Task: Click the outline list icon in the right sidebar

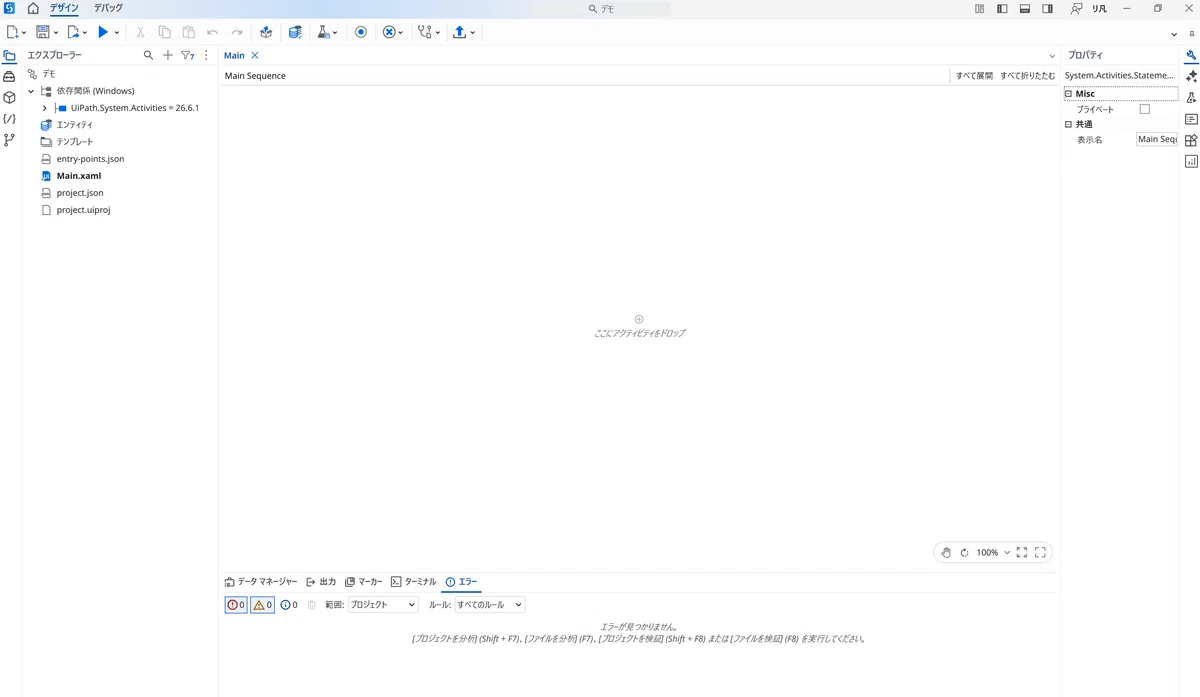Action: pos(1191,118)
